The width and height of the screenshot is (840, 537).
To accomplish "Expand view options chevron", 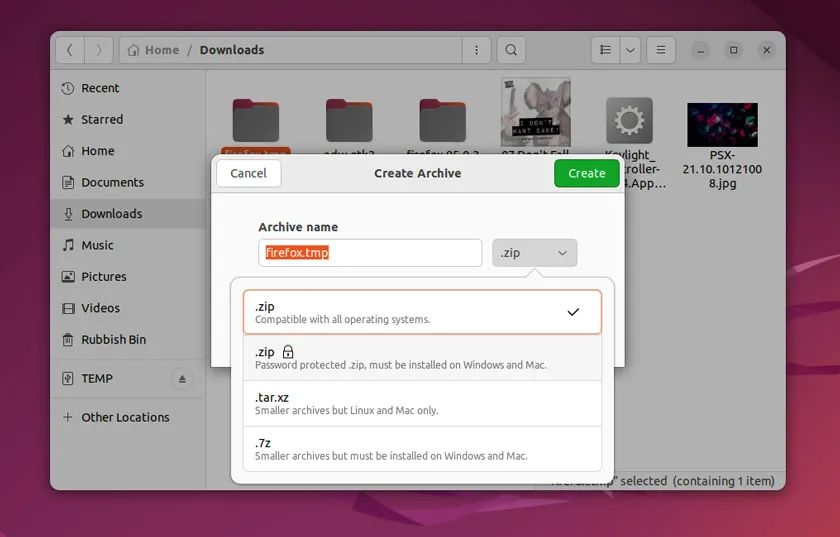I will (x=631, y=50).
